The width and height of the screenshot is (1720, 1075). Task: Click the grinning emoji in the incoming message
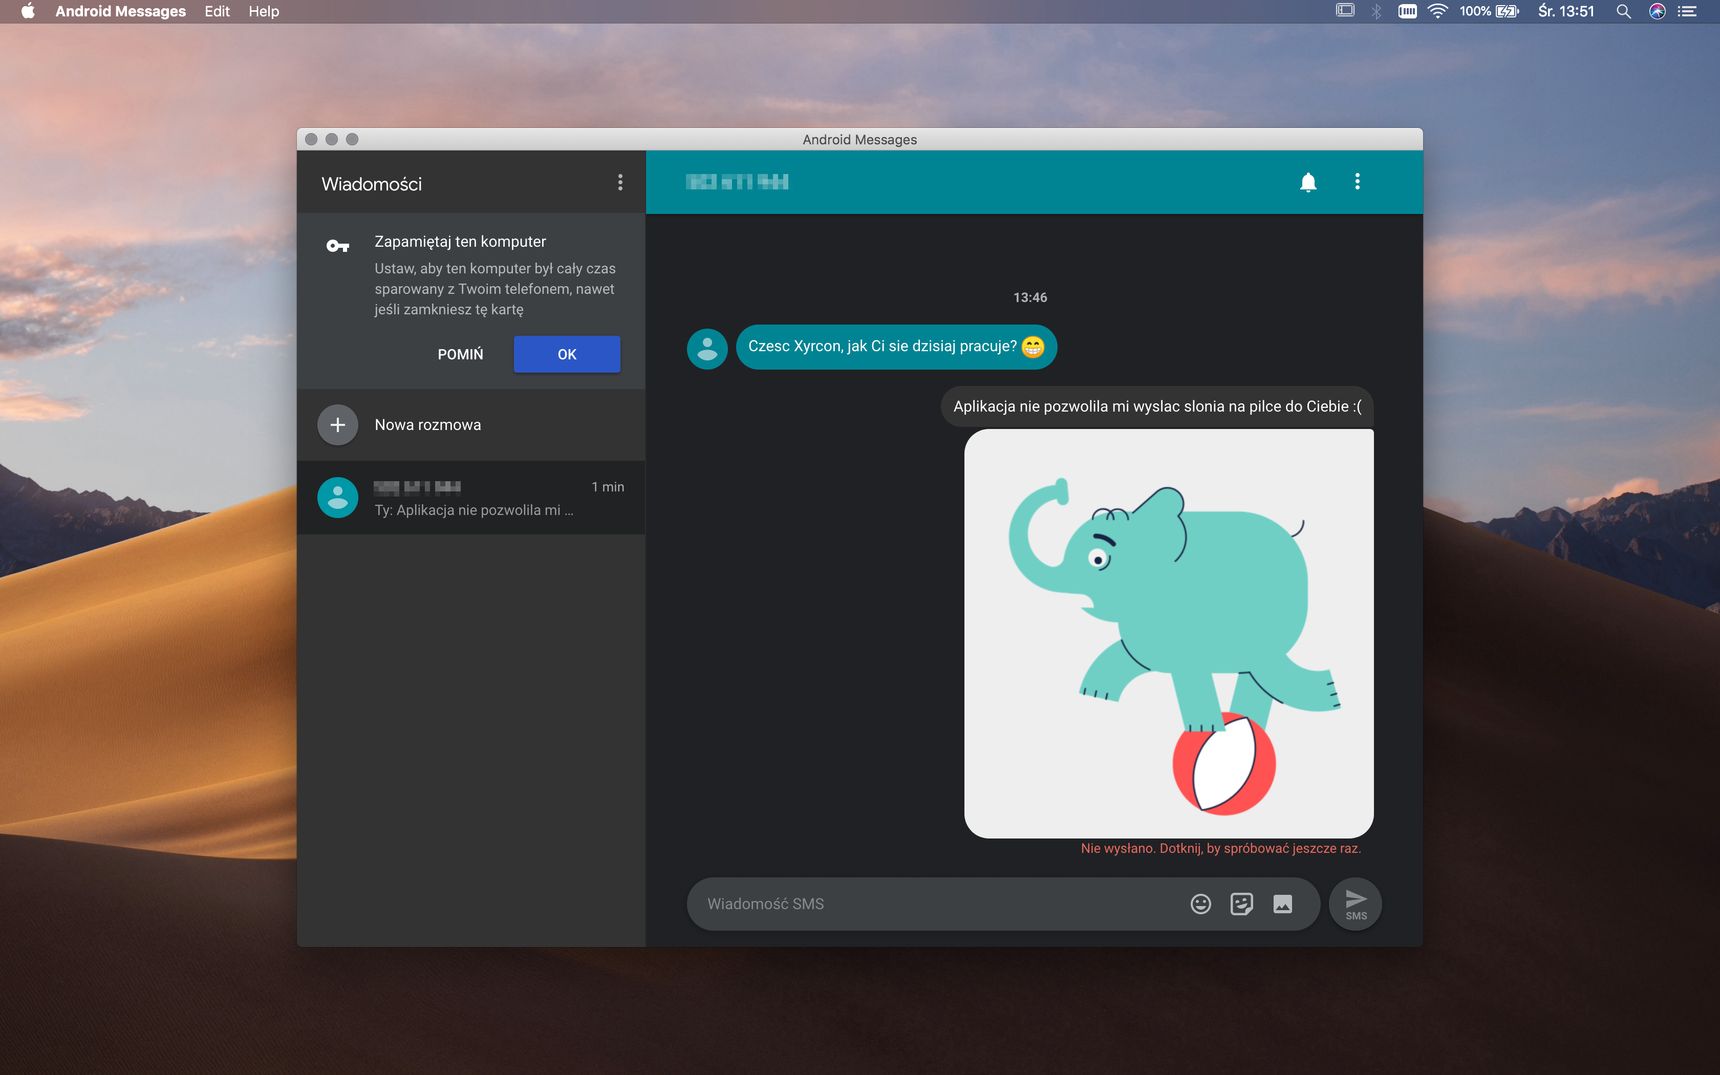coord(1033,347)
